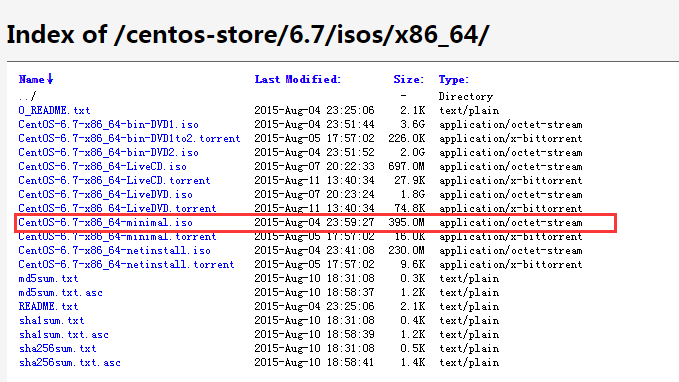Viewport: 679px width, 382px height.
Task: Sort by Type column header
Action: (453, 80)
